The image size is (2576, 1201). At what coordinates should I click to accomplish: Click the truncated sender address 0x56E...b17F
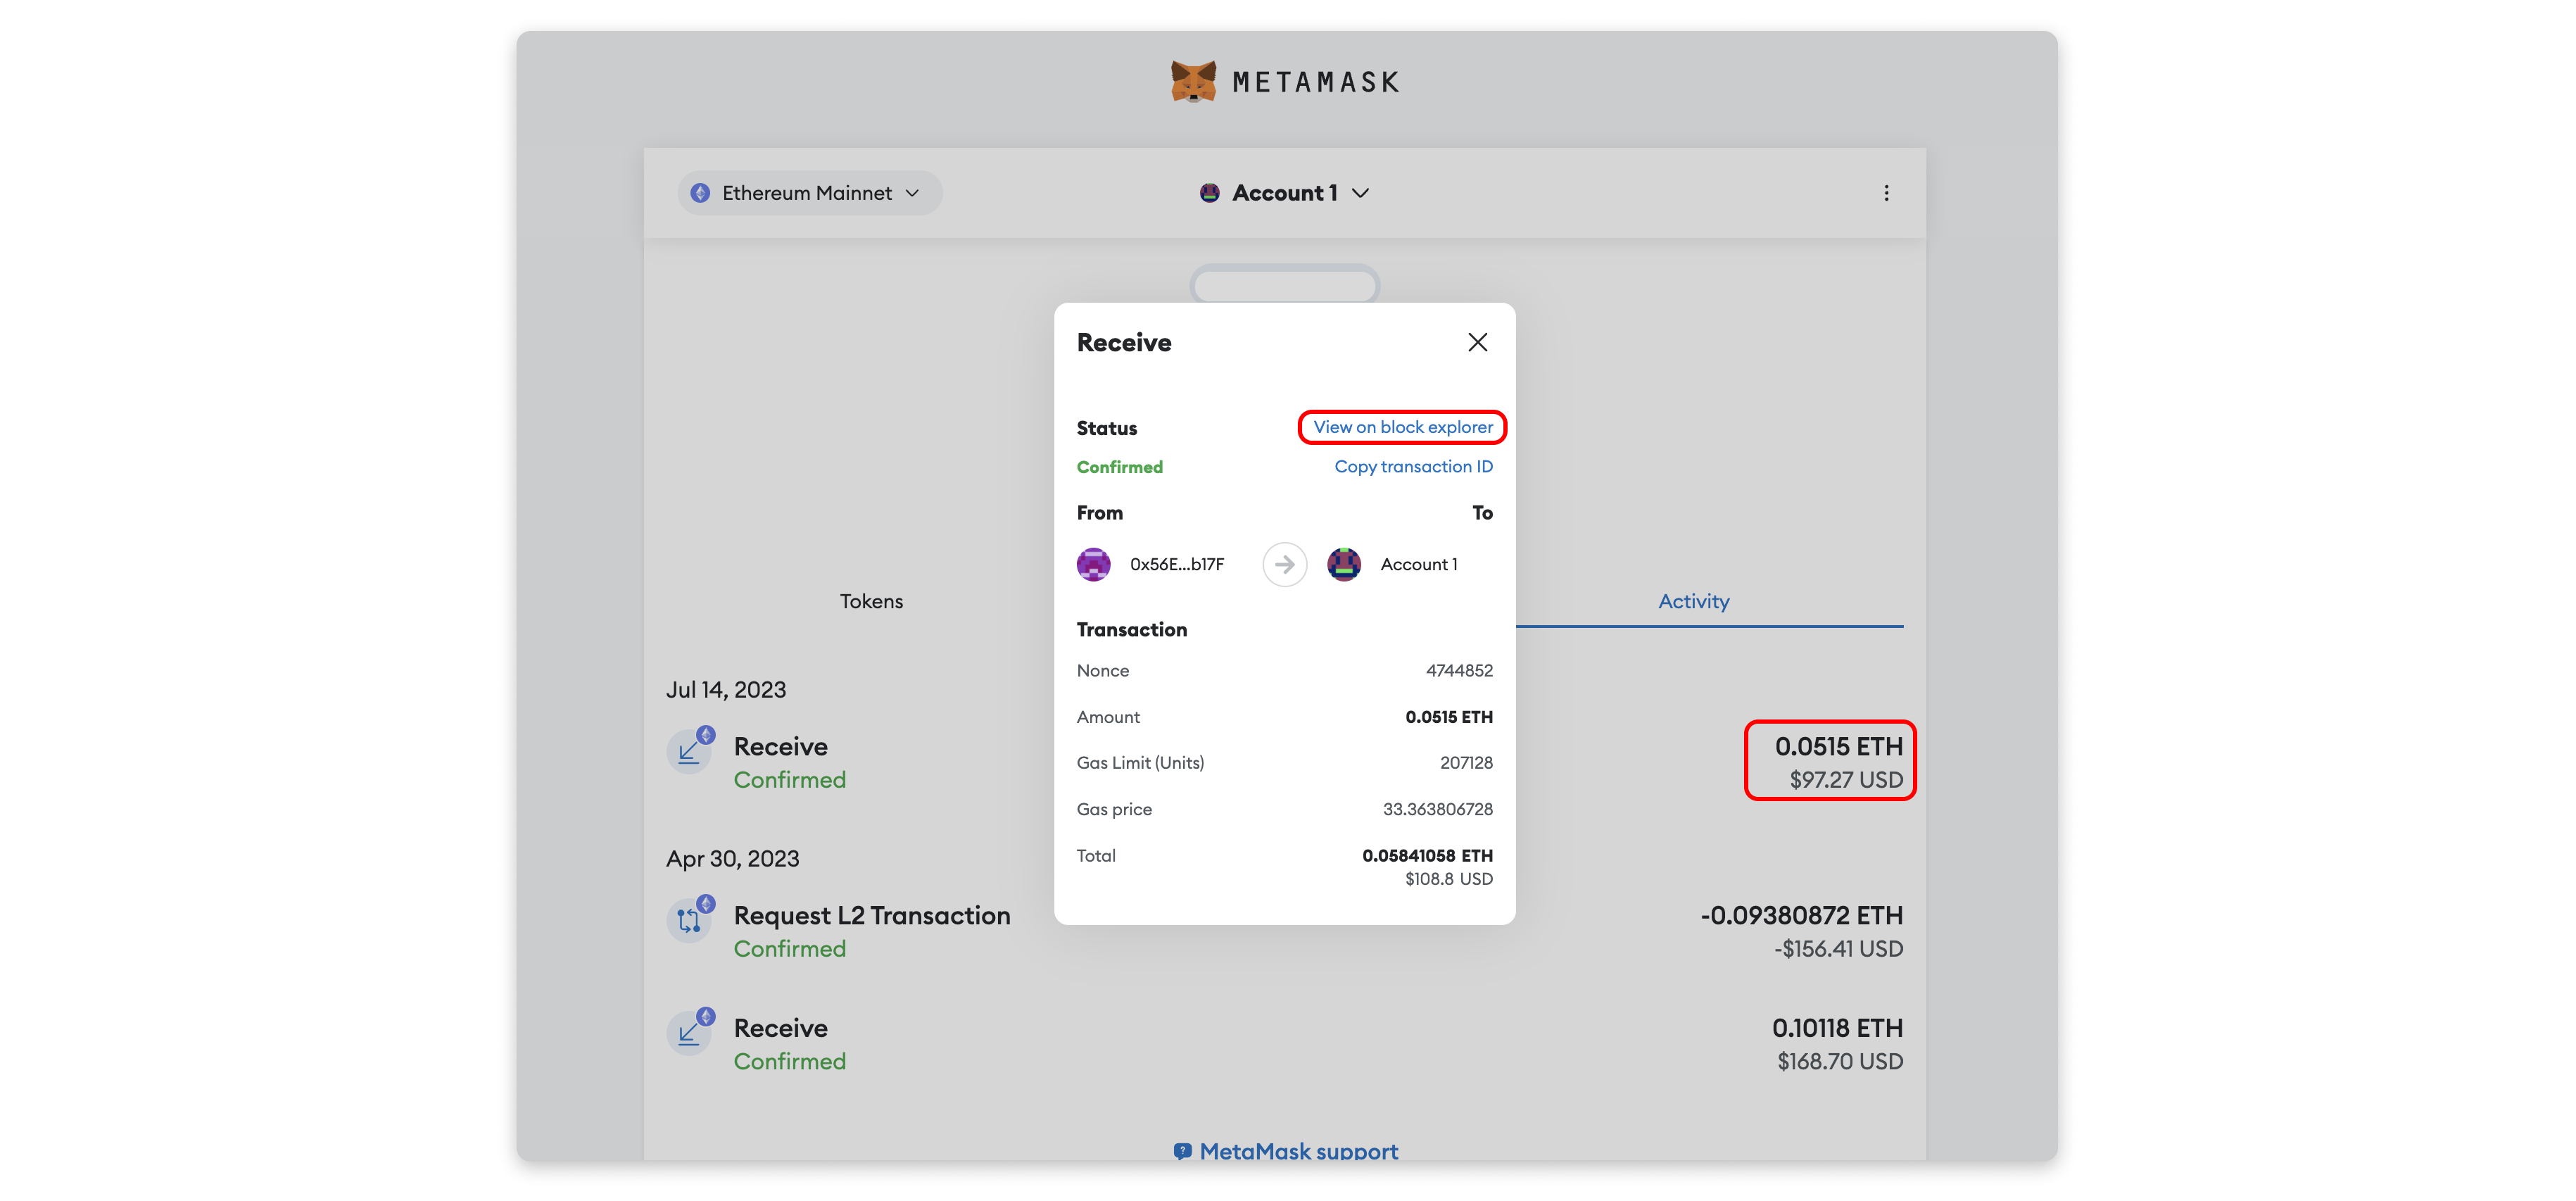tap(1176, 564)
